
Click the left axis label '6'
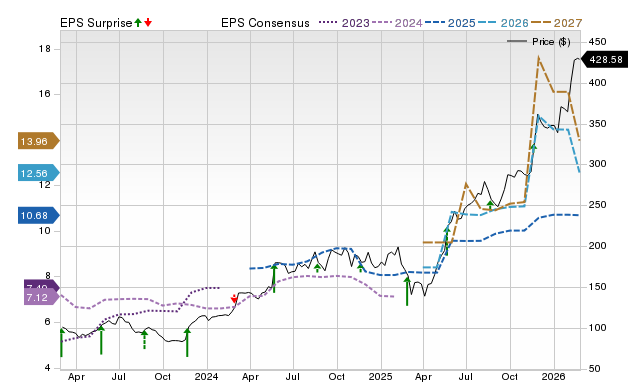(48, 322)
